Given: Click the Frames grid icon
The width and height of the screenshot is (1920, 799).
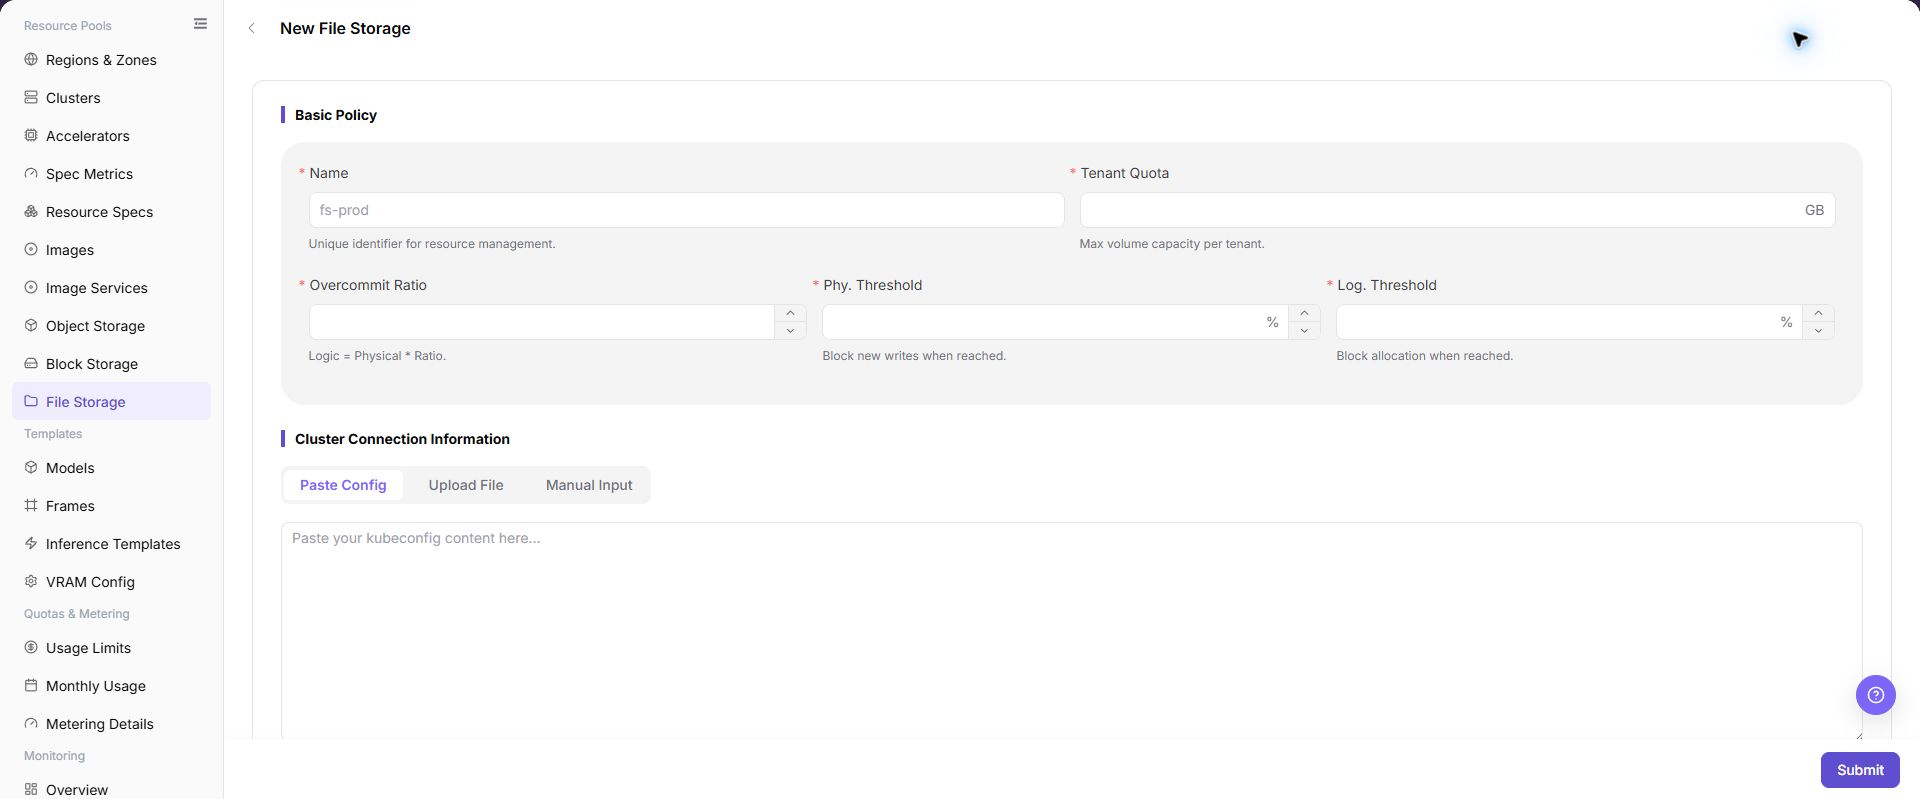Looking at the screenshot, I should 31,506.
